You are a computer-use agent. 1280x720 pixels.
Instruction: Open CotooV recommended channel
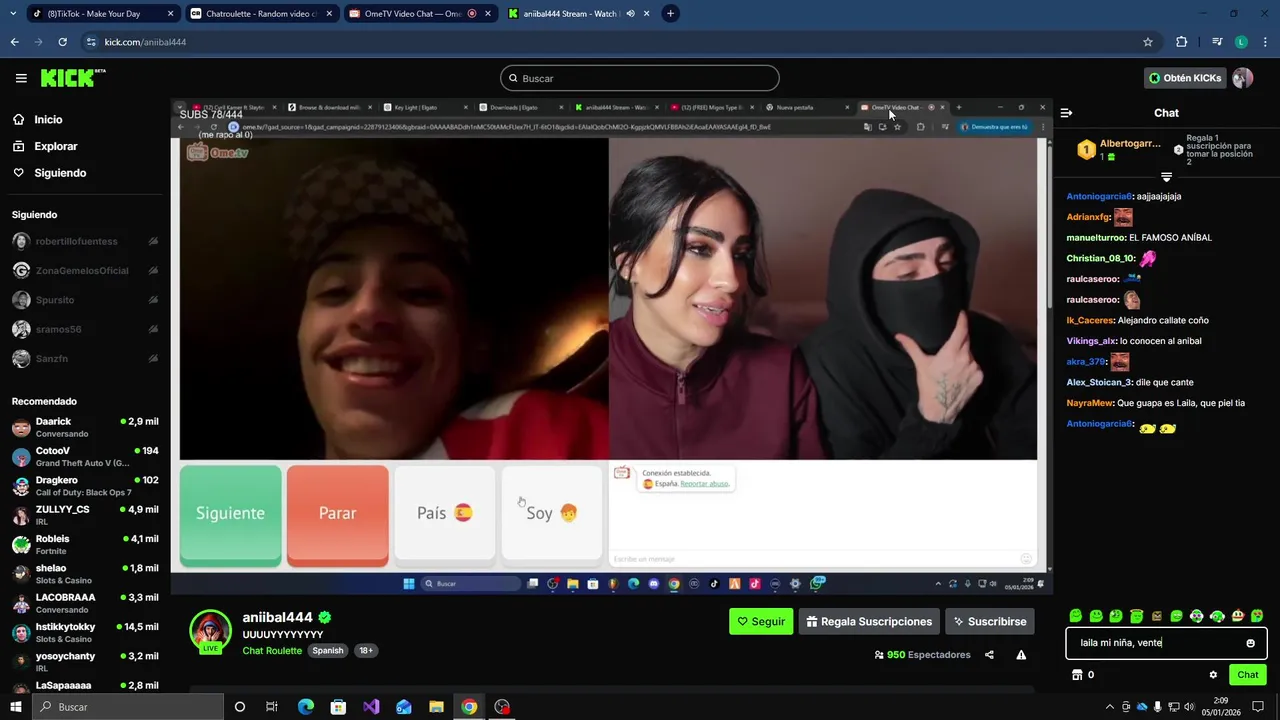point(85,457)
